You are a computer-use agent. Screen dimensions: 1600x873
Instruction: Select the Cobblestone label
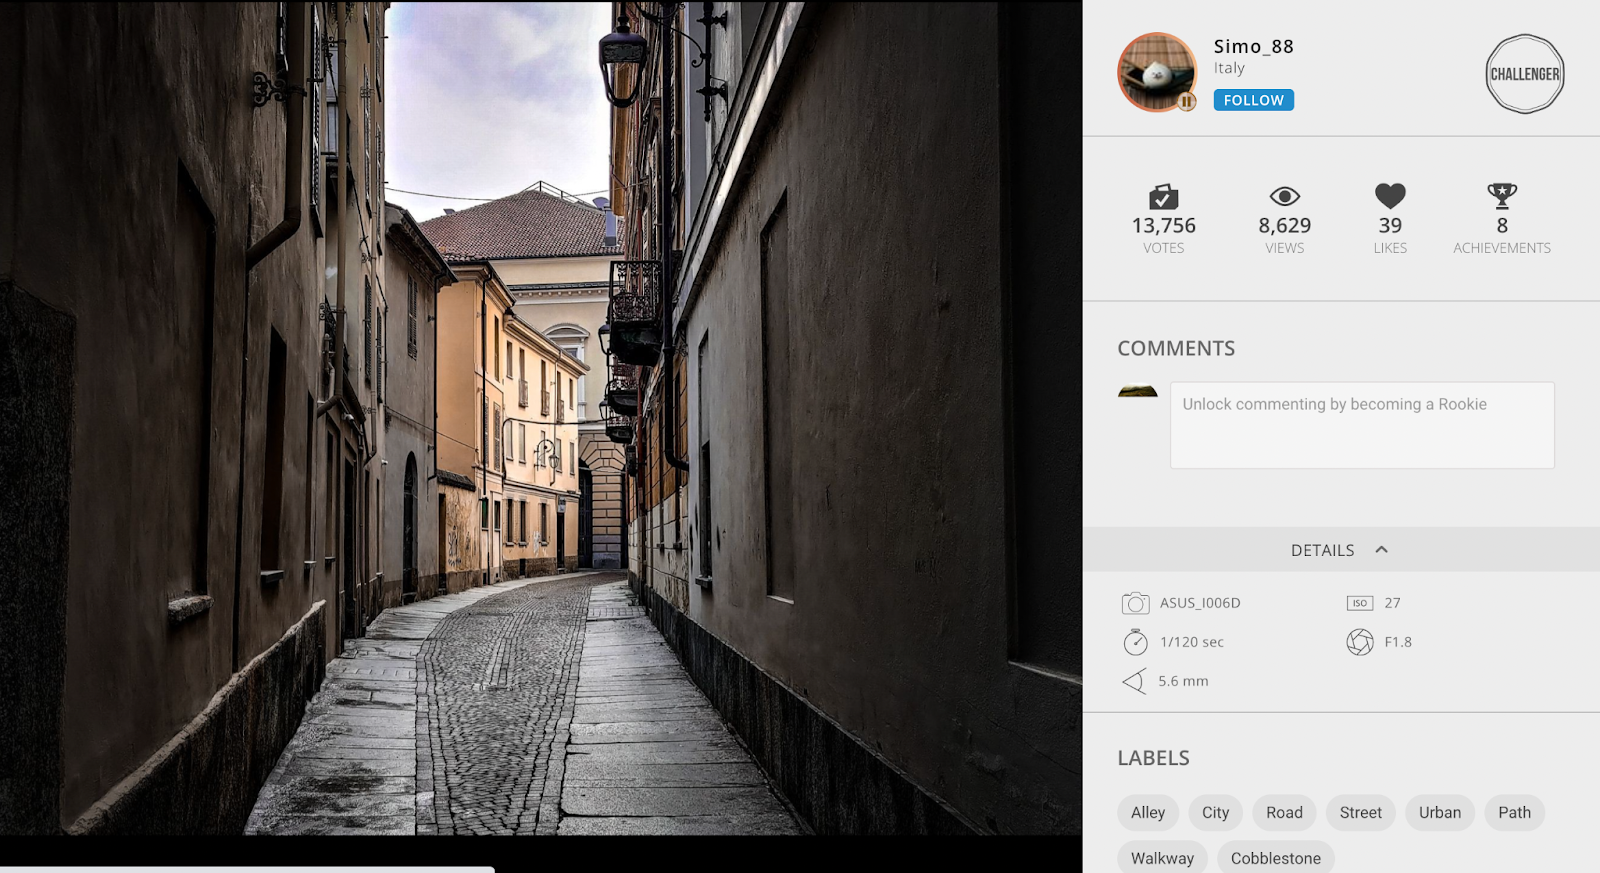point(1275,857)
